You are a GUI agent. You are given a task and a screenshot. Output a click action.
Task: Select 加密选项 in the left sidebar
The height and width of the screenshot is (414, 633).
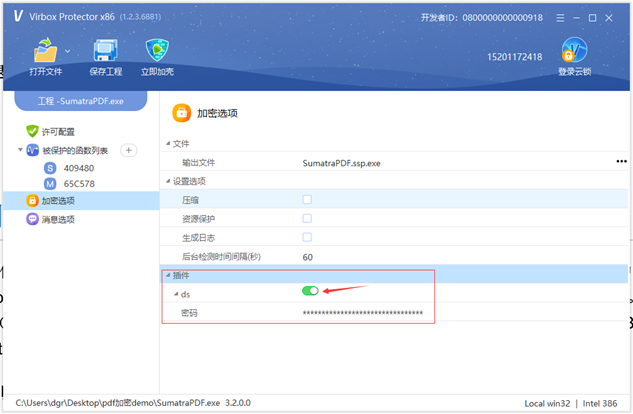pos(81,201)
